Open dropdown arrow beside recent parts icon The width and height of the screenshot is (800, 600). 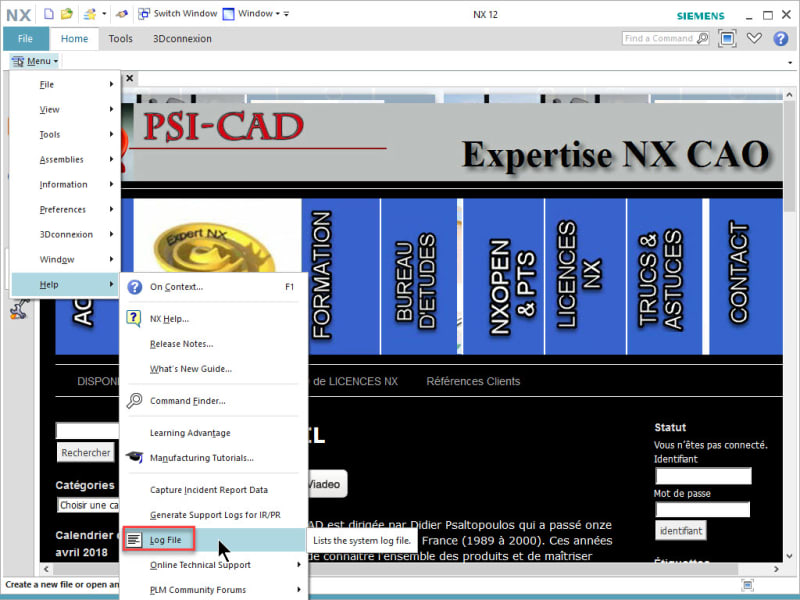104,14
